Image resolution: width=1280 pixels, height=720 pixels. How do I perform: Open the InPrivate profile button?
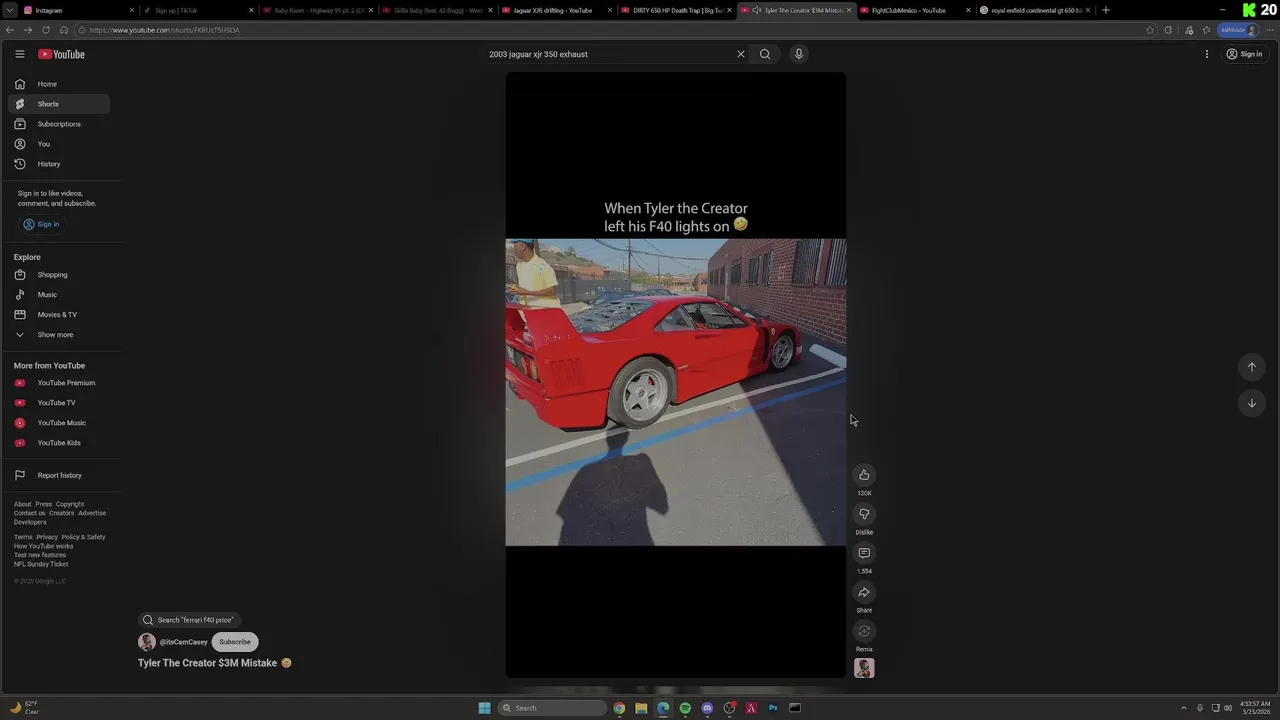(x=1238, y=30)
